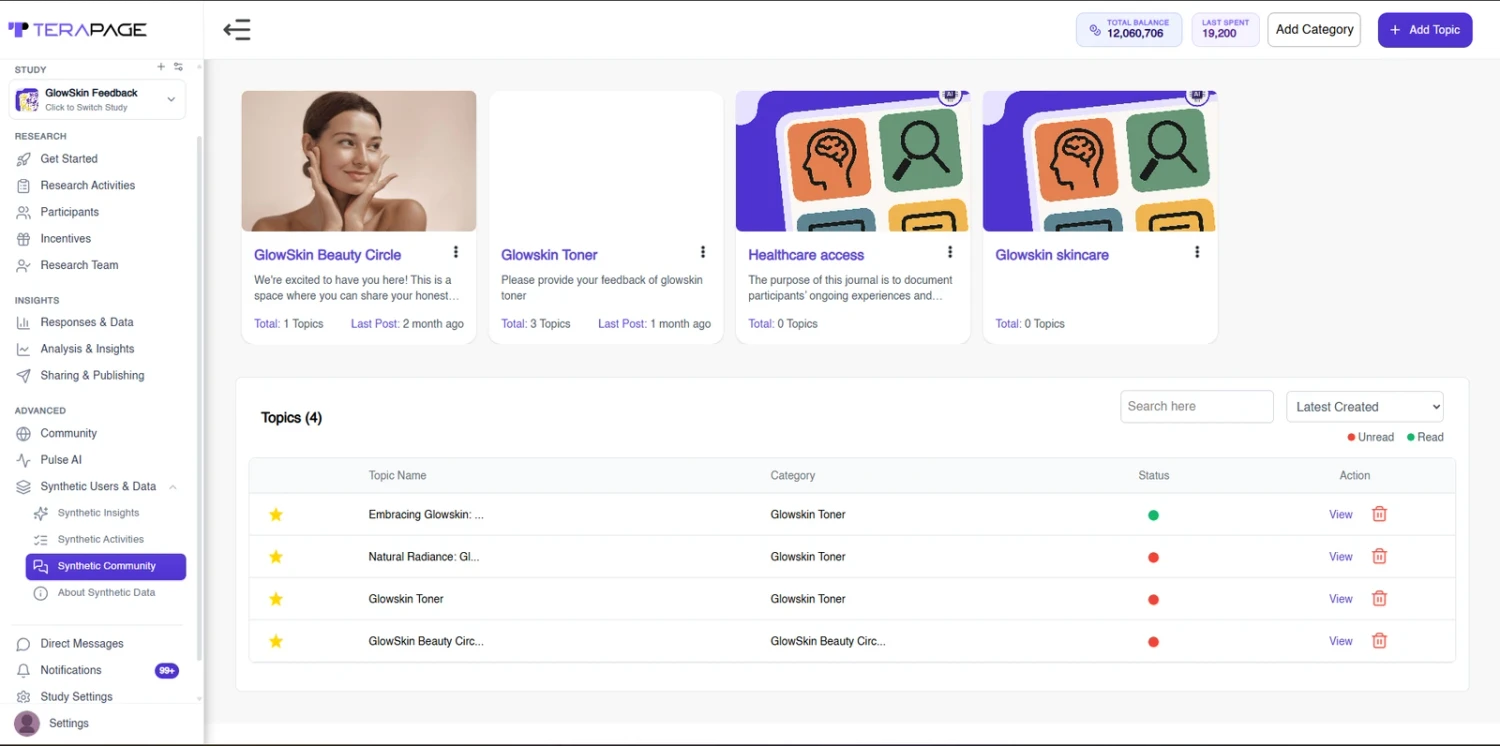Unstar the Glowskin Toner topic row

276,598
